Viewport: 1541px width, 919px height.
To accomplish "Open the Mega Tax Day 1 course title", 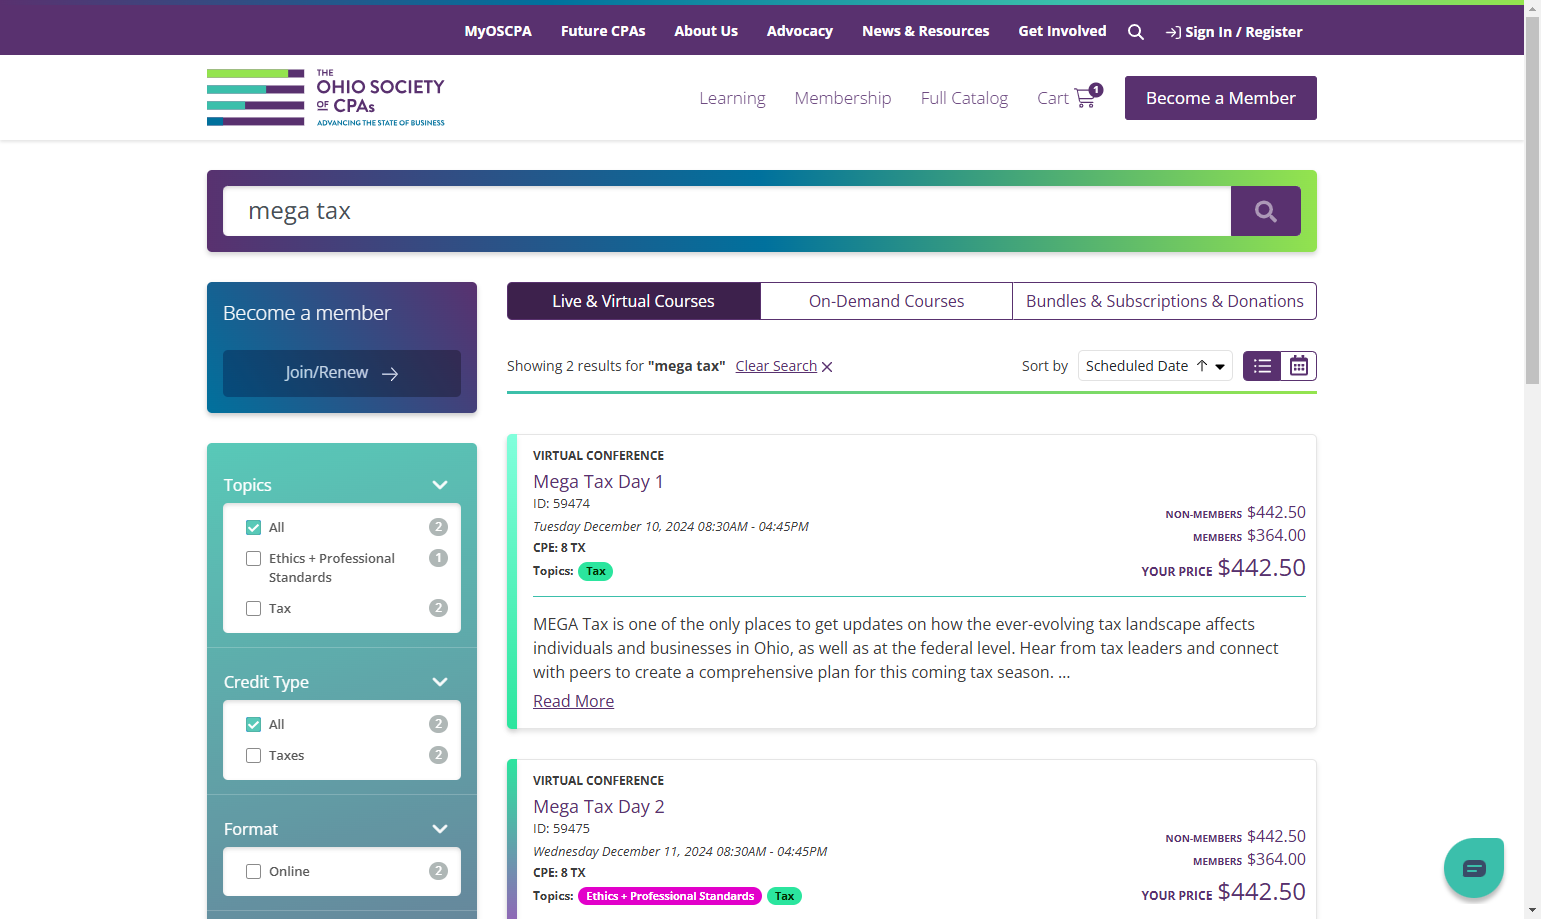I will (x=598, y=482).
